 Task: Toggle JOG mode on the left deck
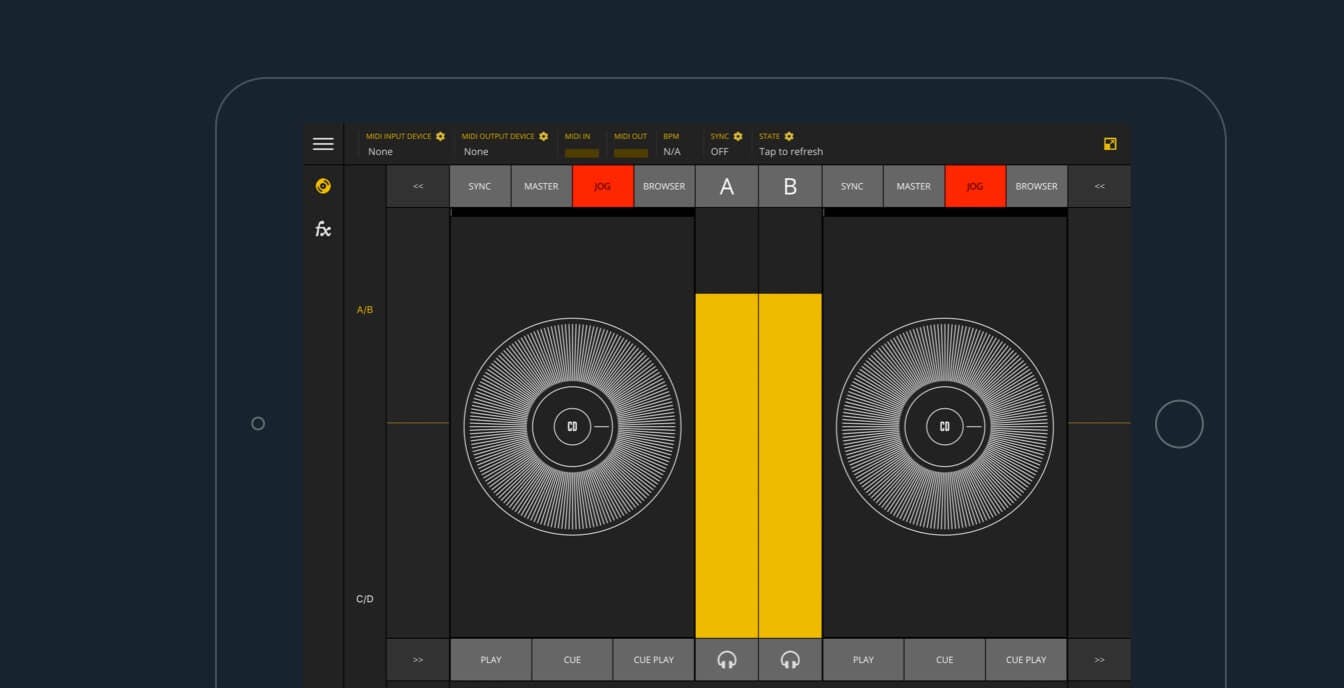(x=602, y=186)
